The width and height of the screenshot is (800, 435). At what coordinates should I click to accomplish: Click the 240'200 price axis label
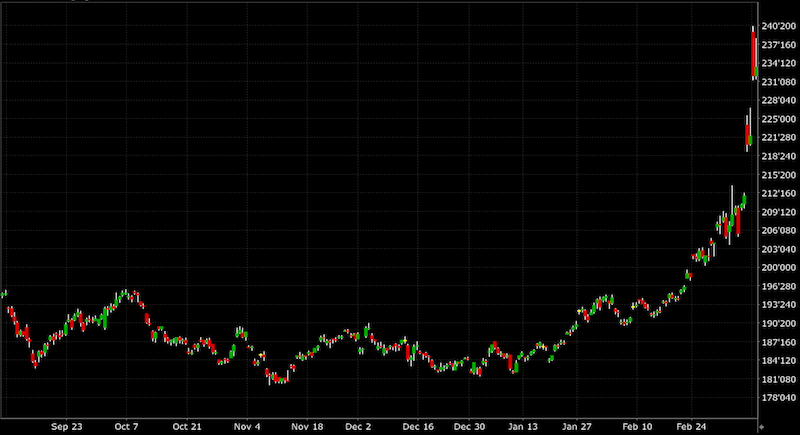779,26
